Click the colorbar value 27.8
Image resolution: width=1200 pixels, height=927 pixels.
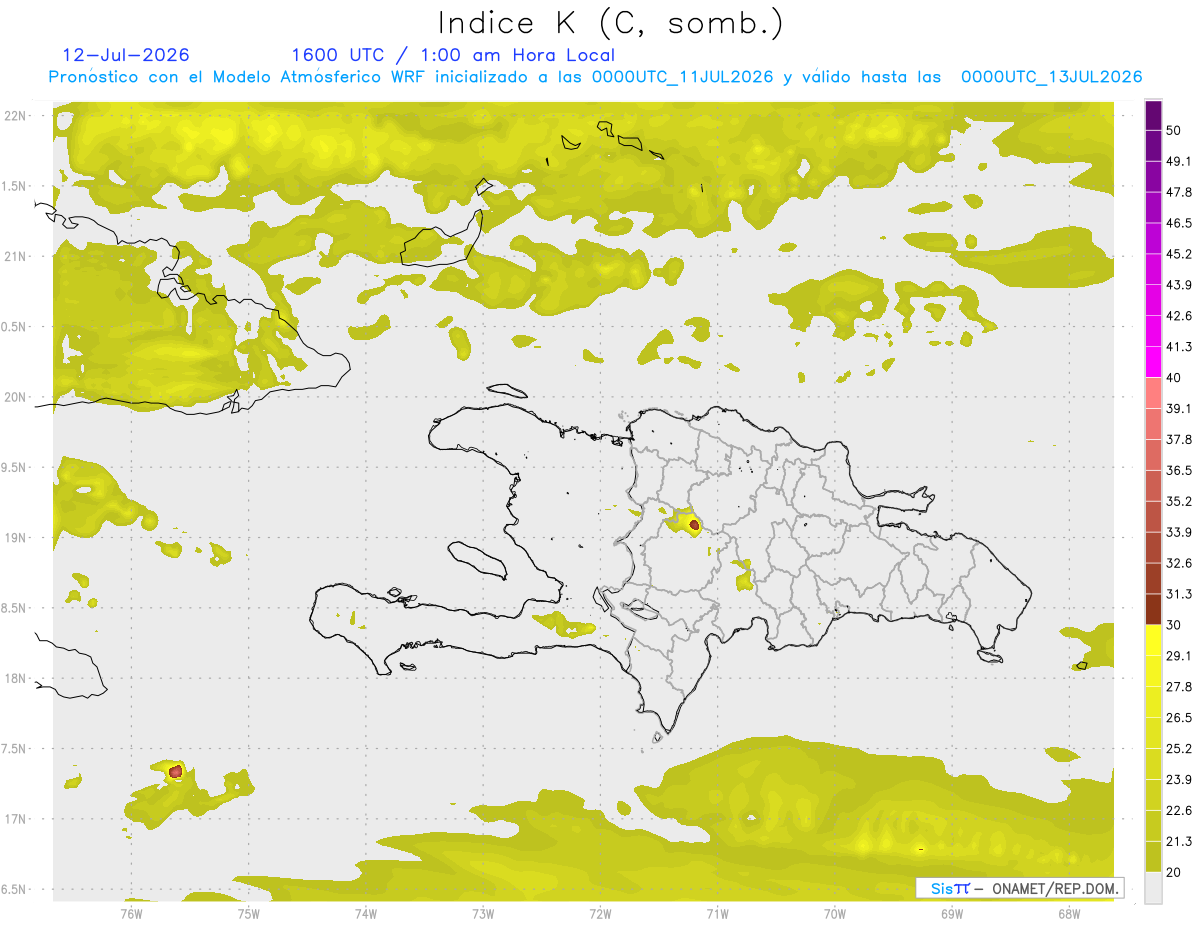pyautogui.click(x=1179, y=687)
